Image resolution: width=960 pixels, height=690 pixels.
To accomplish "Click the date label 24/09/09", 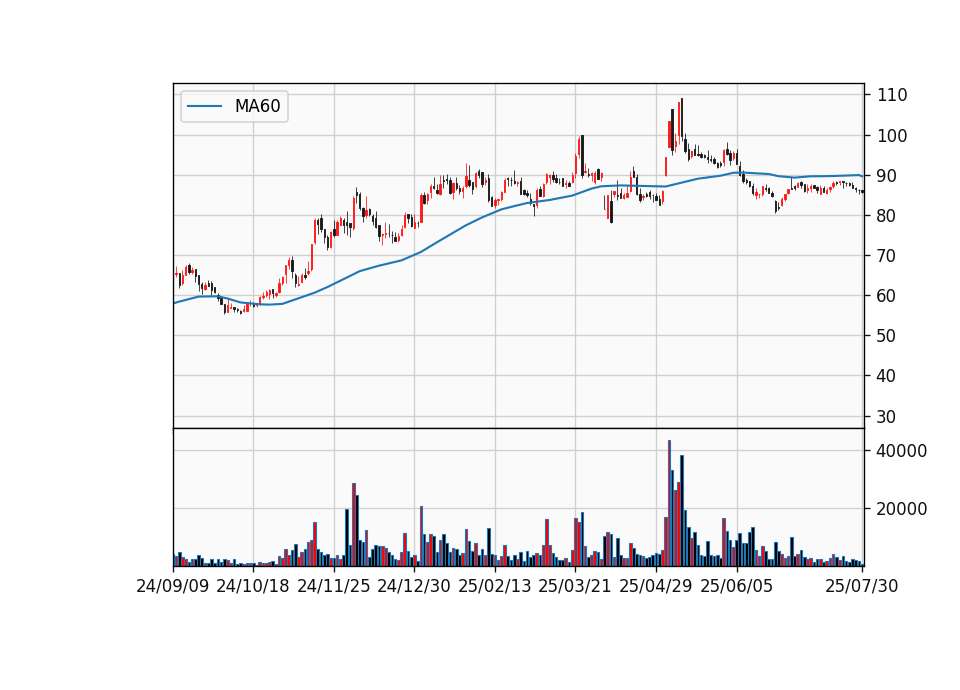I will 173,587.
